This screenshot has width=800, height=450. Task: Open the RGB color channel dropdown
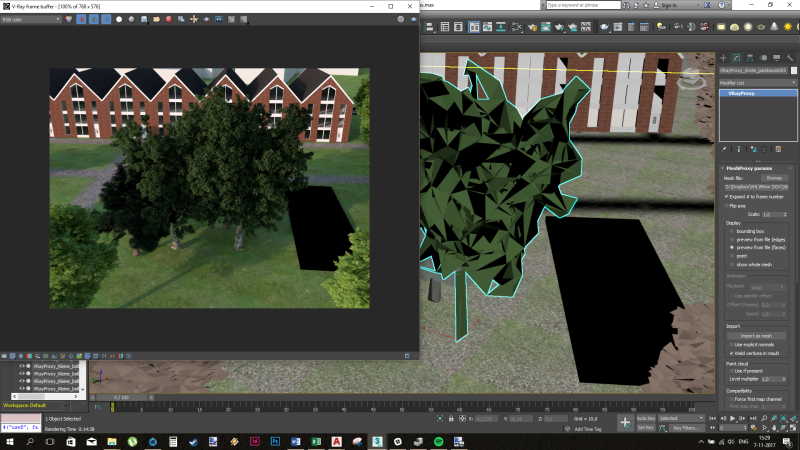coord(28,19)
